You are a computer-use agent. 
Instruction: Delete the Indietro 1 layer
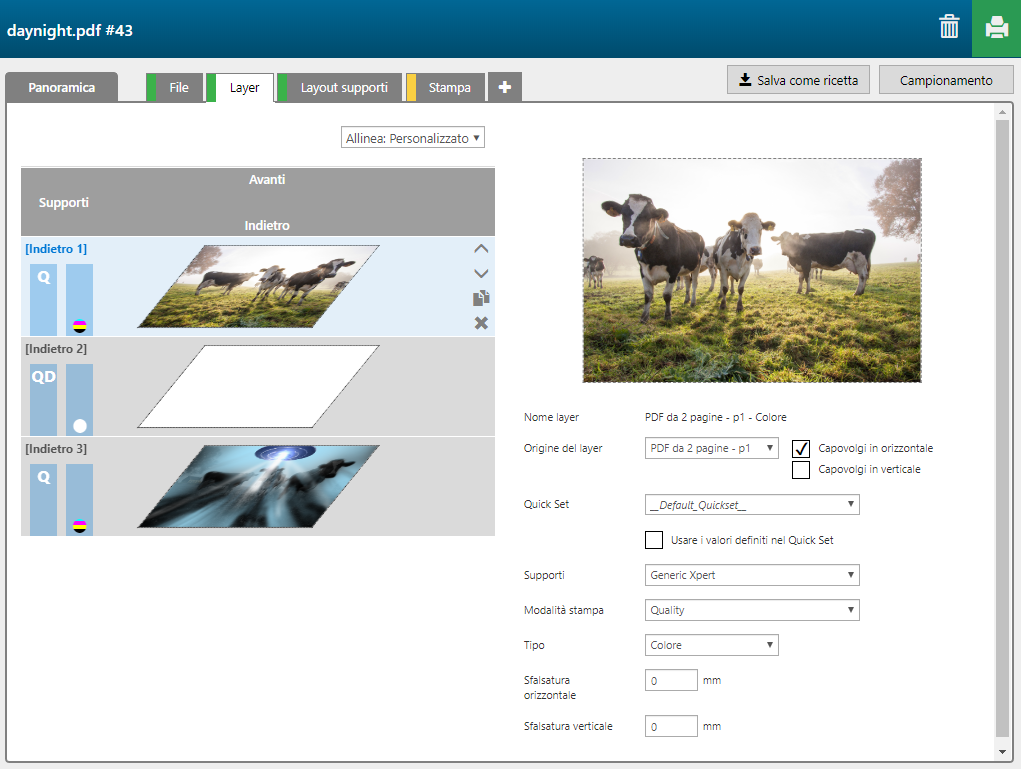481,322
